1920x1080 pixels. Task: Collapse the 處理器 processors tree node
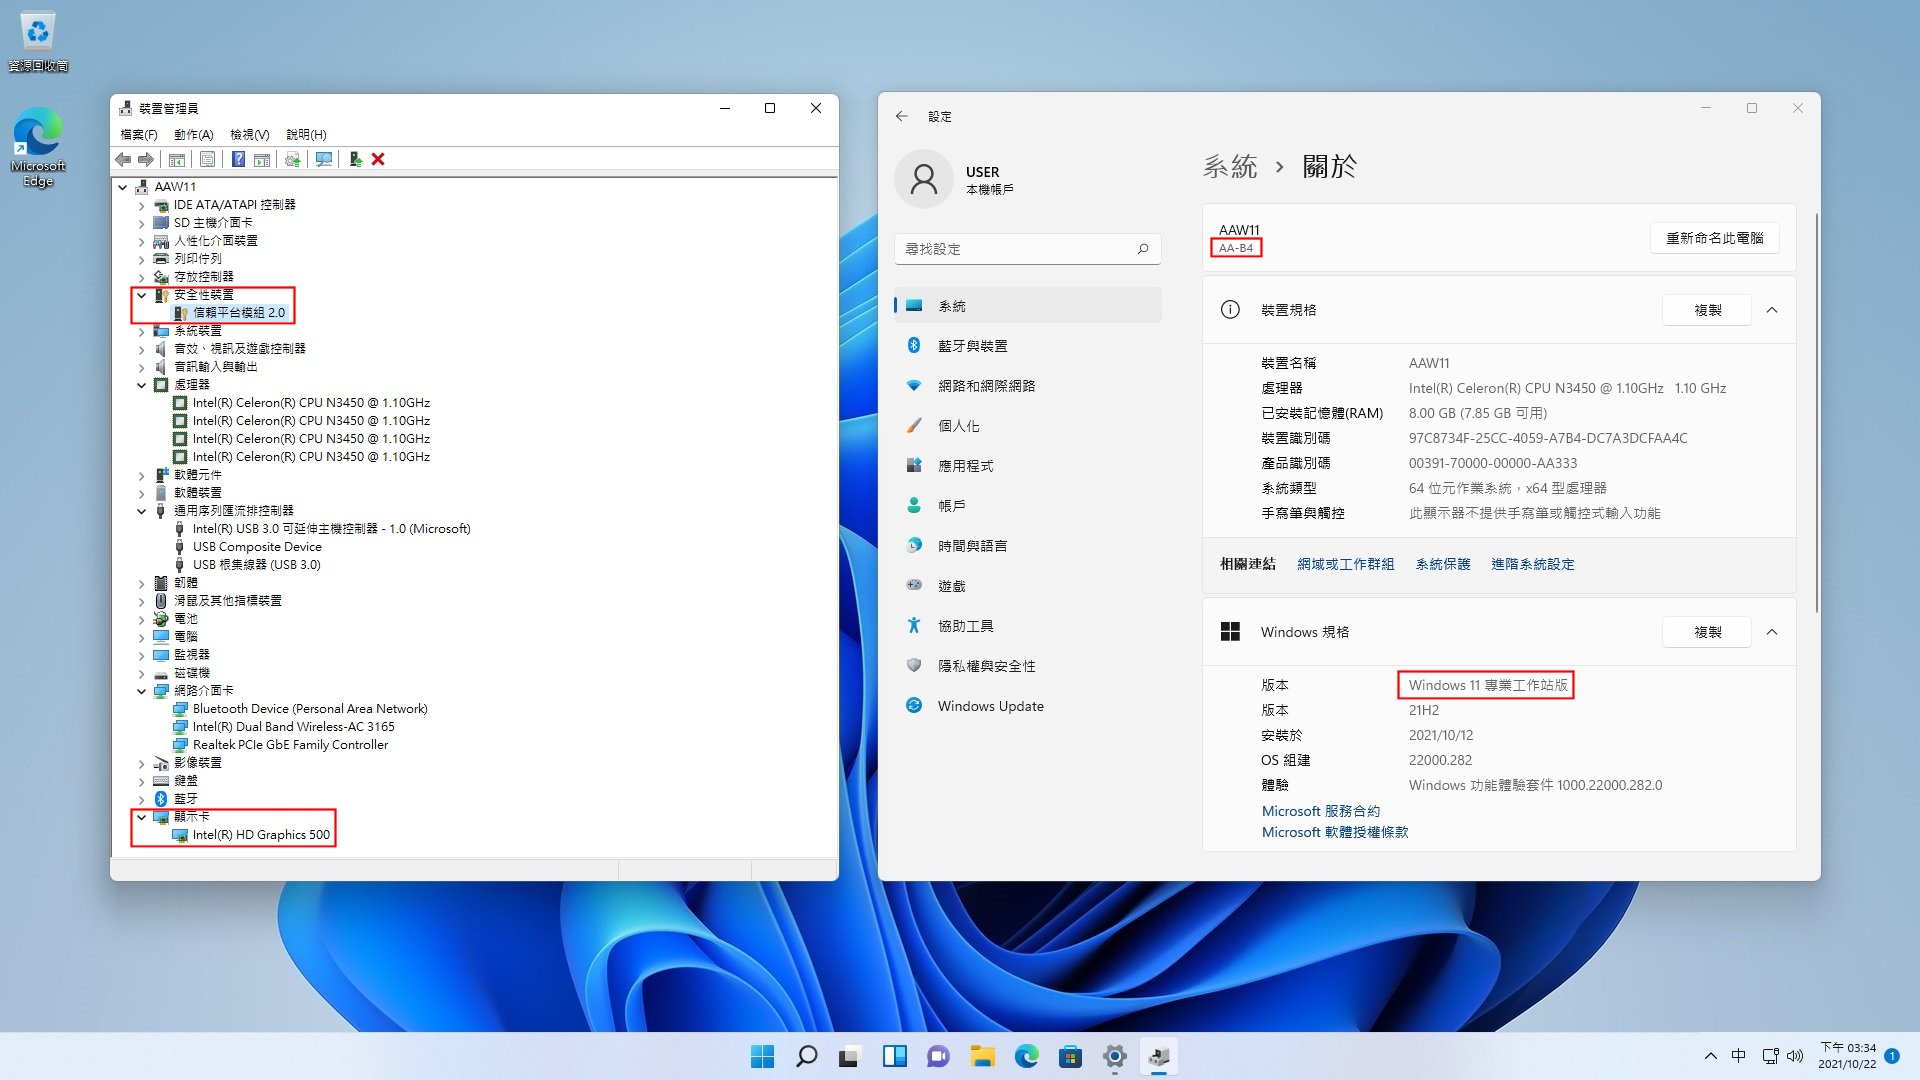(x=141, y=385)
